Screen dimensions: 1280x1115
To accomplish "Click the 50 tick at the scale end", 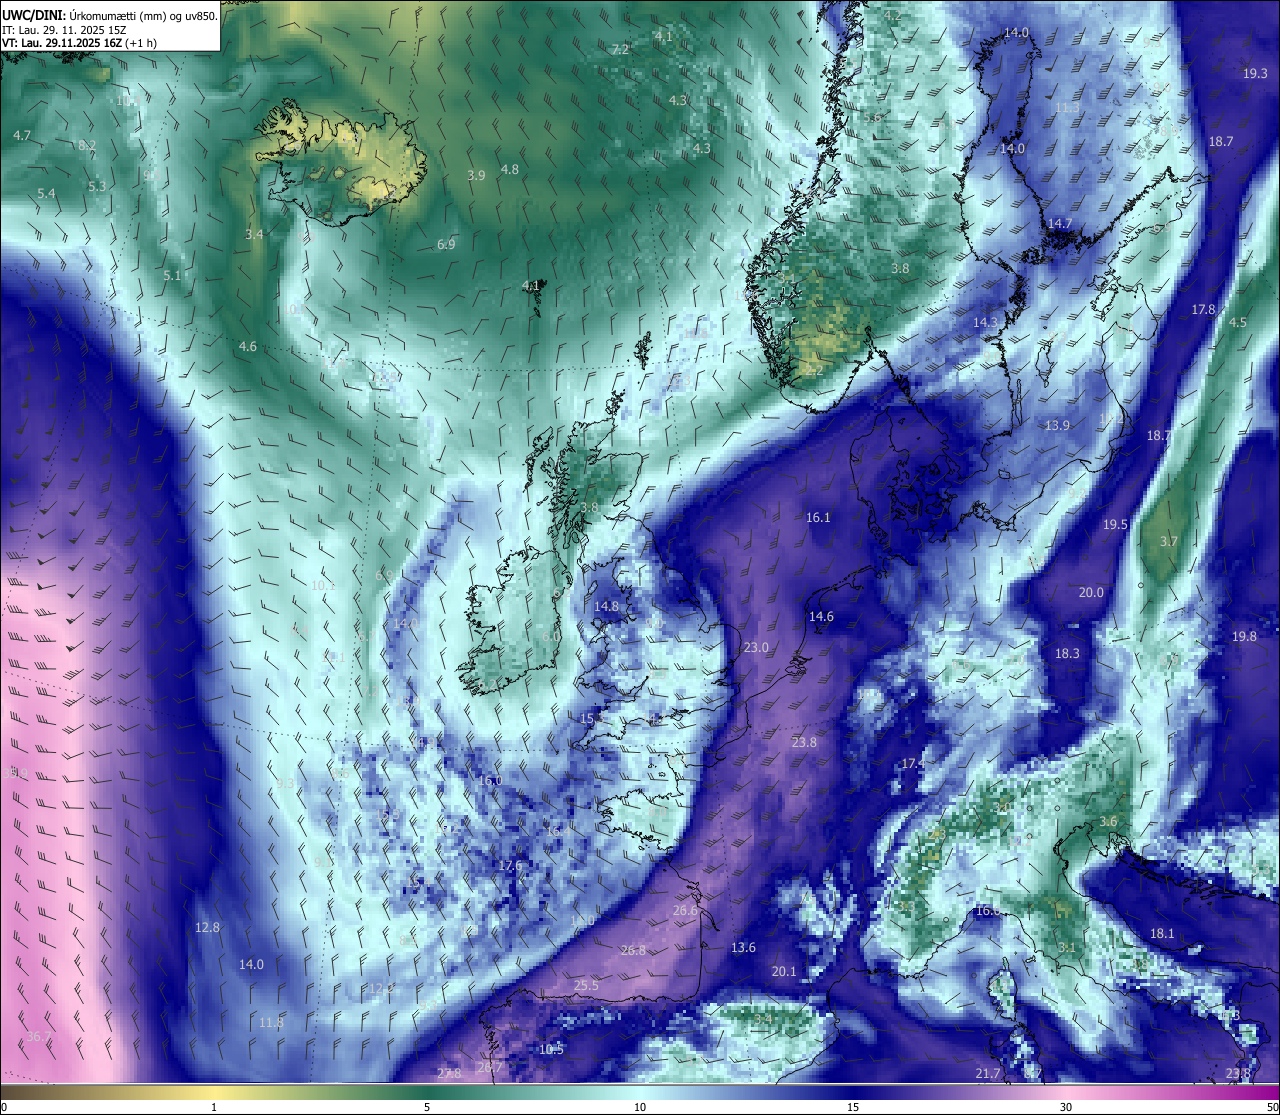I will [1271, 1106].
